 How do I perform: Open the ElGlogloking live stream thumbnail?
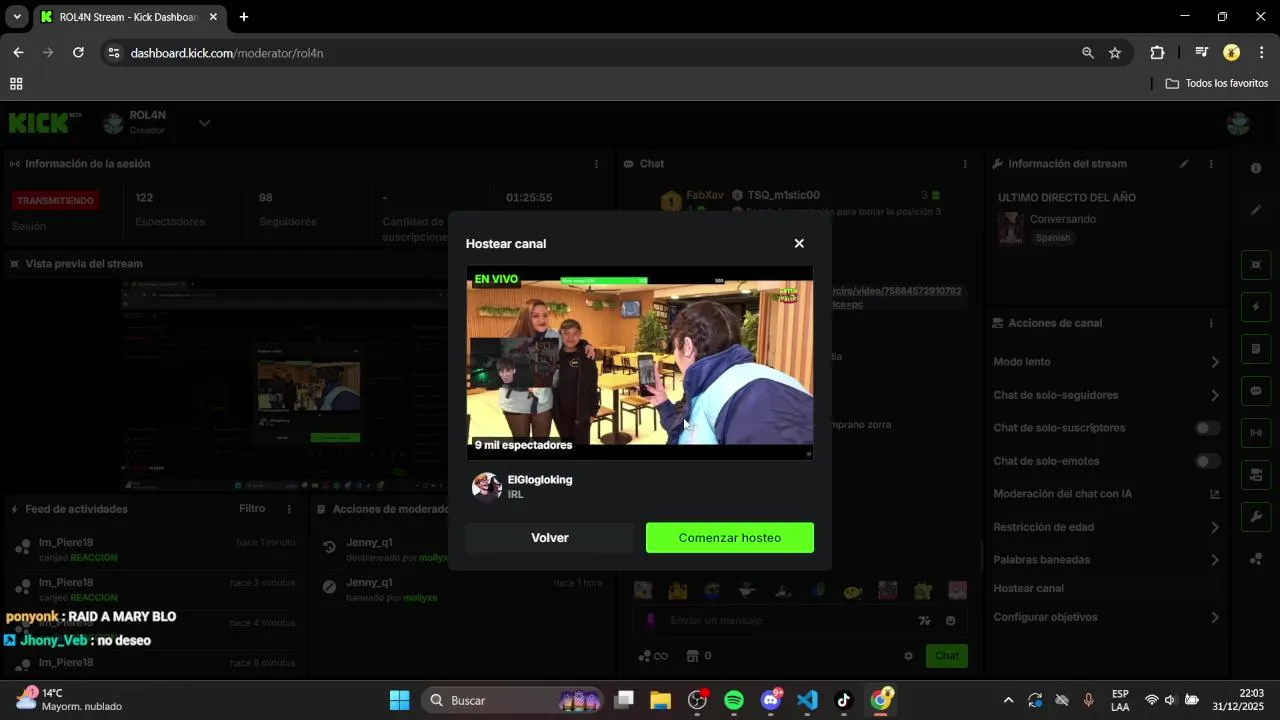pyautogui.click(x=640, y=362)
